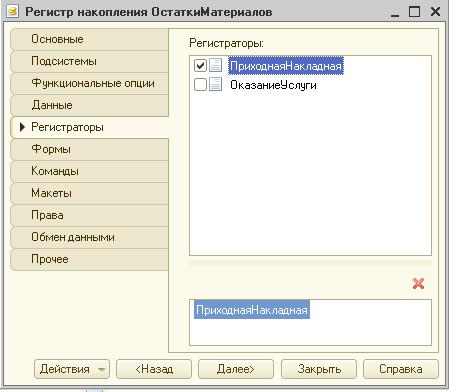Open the Действия dropdown menu
This screenshot has height=392, width=449.
pos(72,369)
